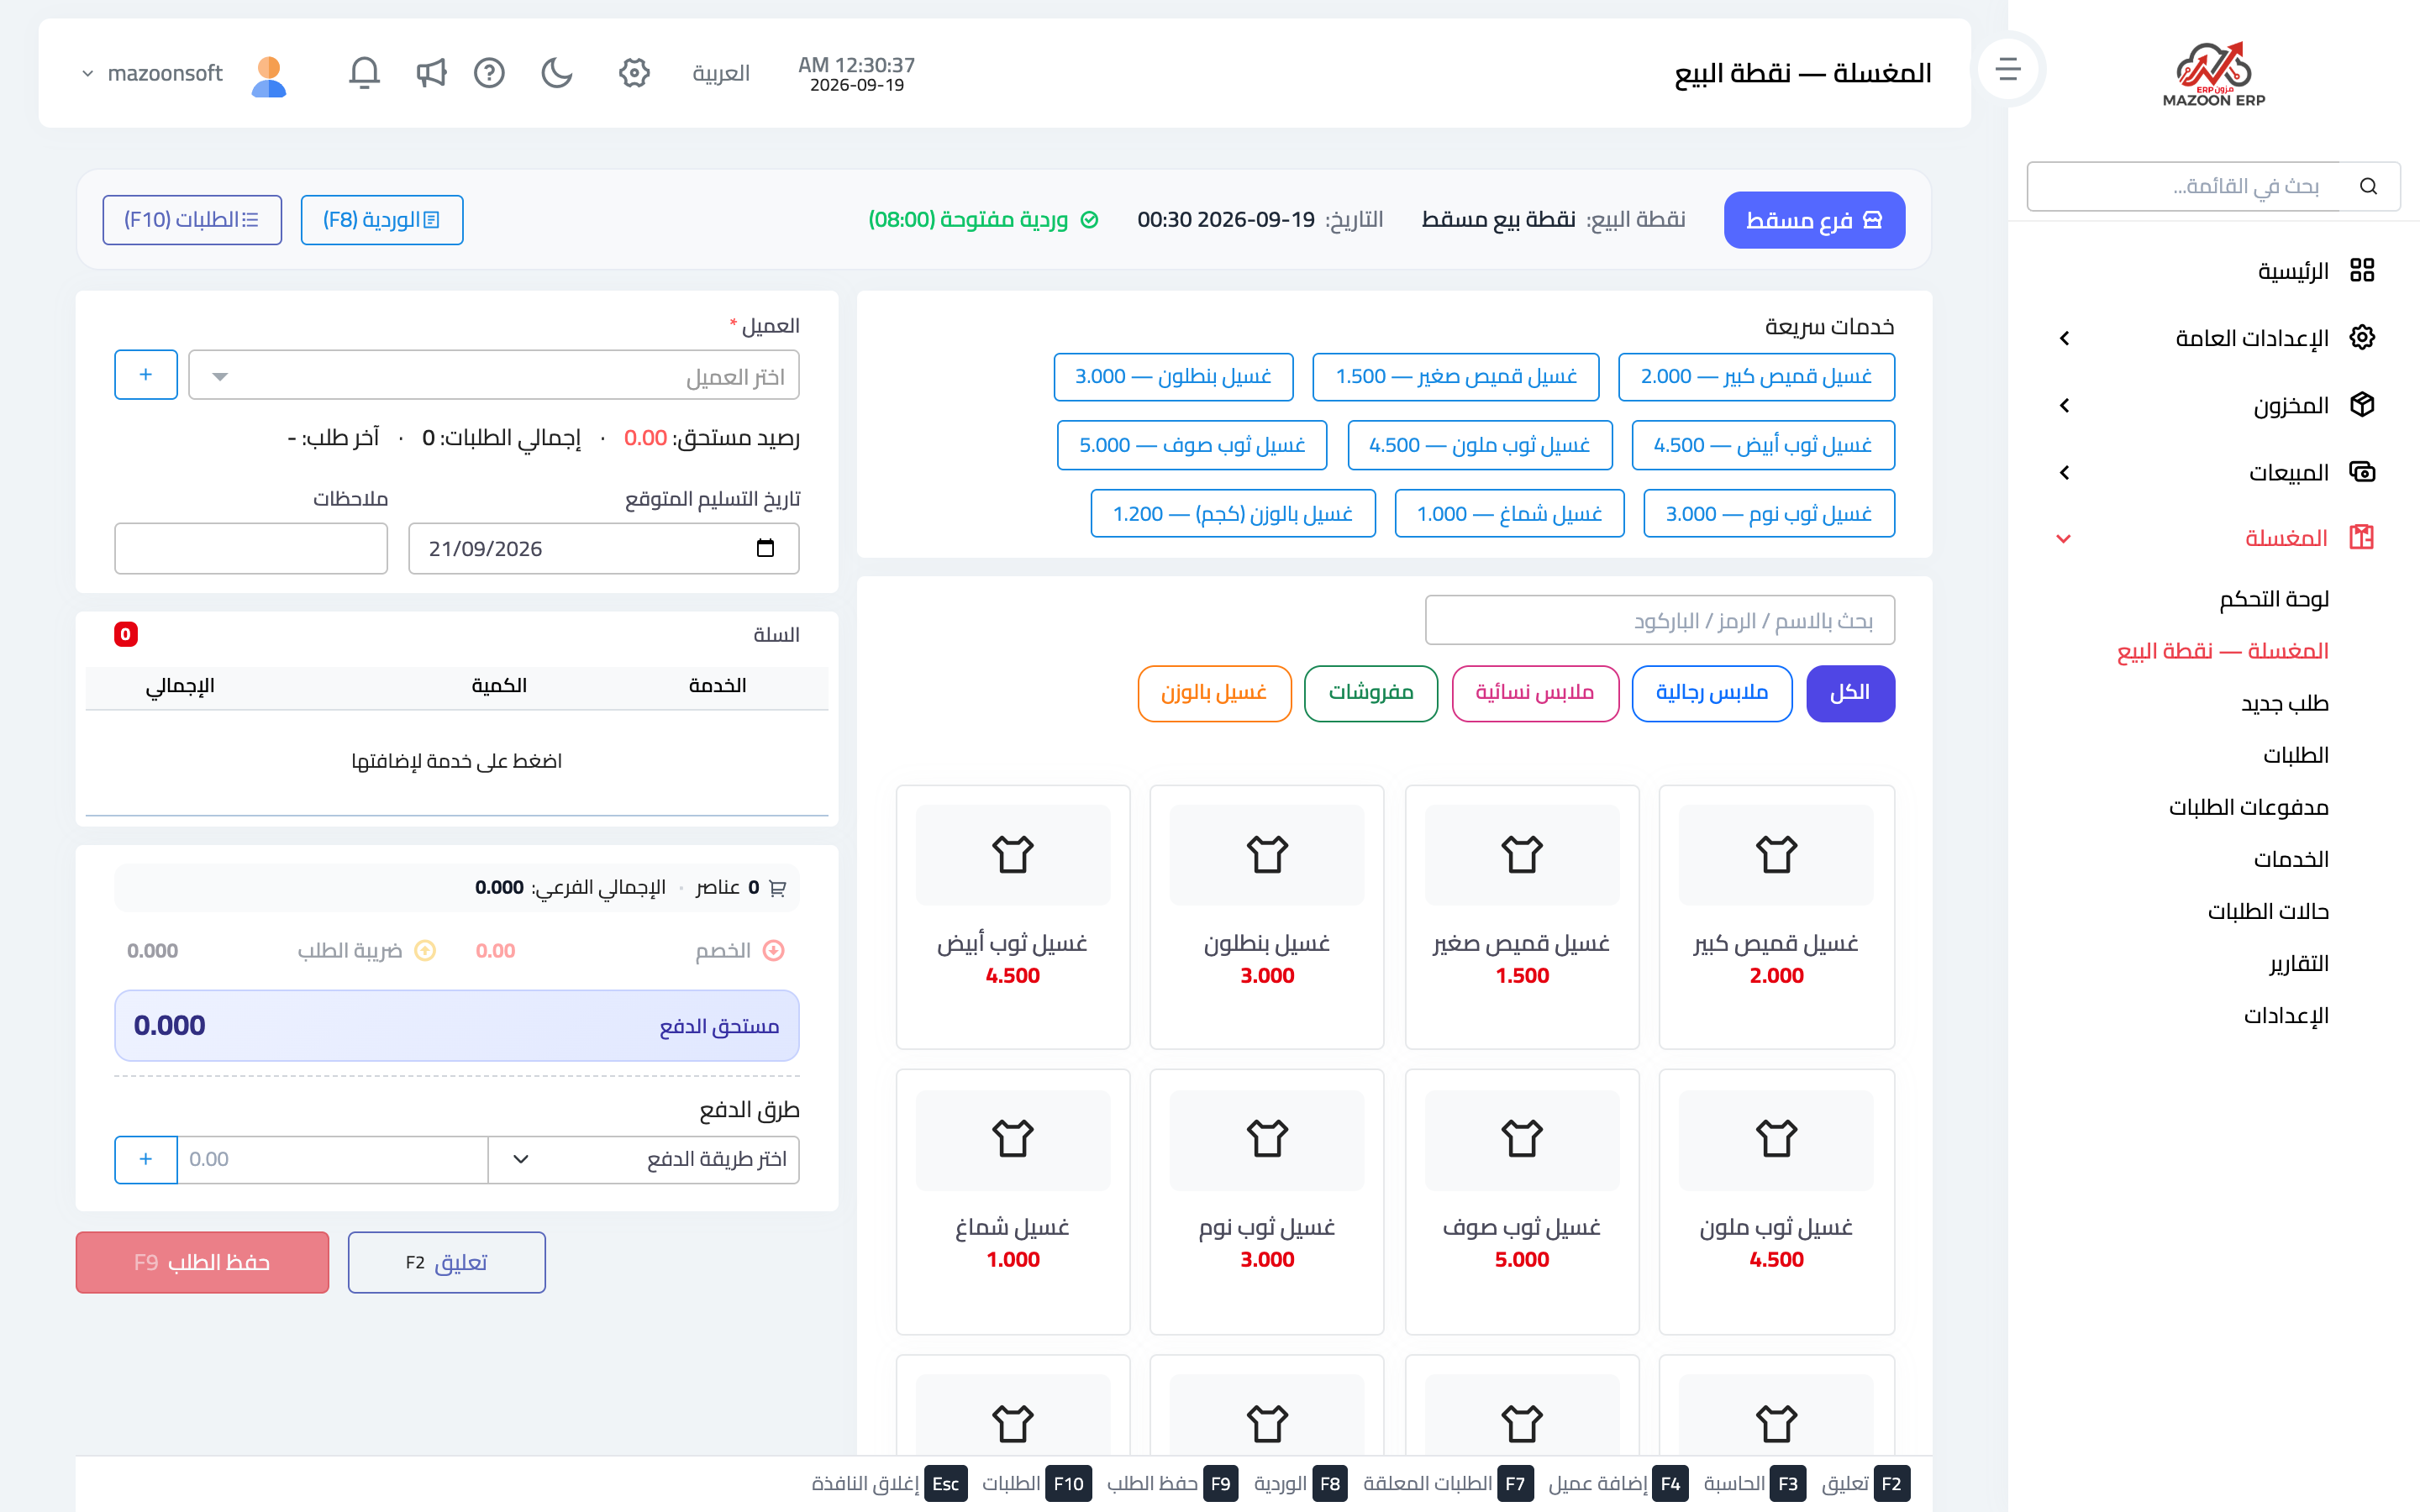This screenshot has height=1512, width=2420.
Task: Click the المخزون box icon
Action: pos(2362,404)
